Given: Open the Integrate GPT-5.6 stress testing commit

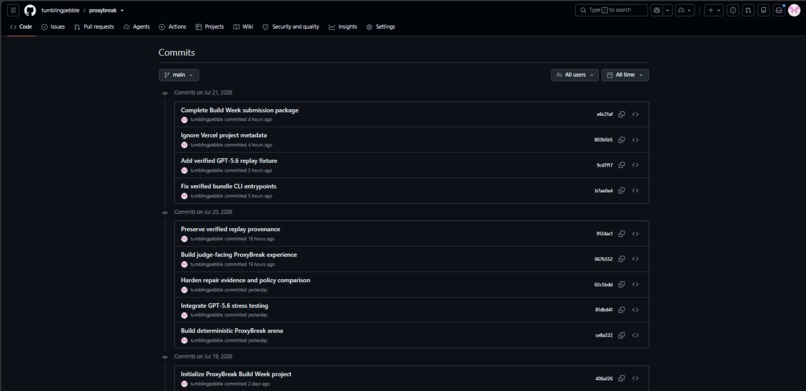Looking at the screenshot, I should click(x=224, y=306).
